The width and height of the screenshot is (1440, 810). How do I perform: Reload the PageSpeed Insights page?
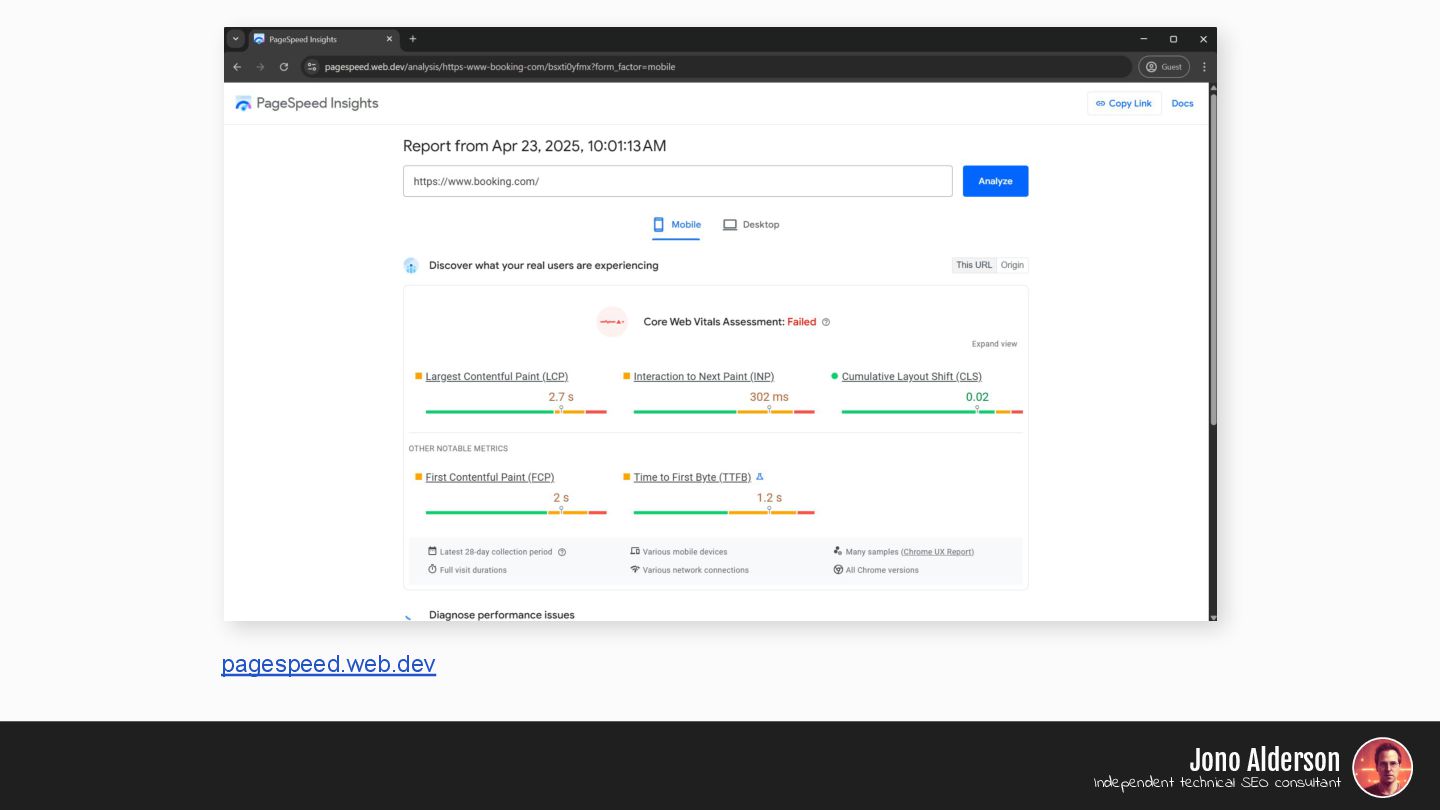click(x=284, y=67)
